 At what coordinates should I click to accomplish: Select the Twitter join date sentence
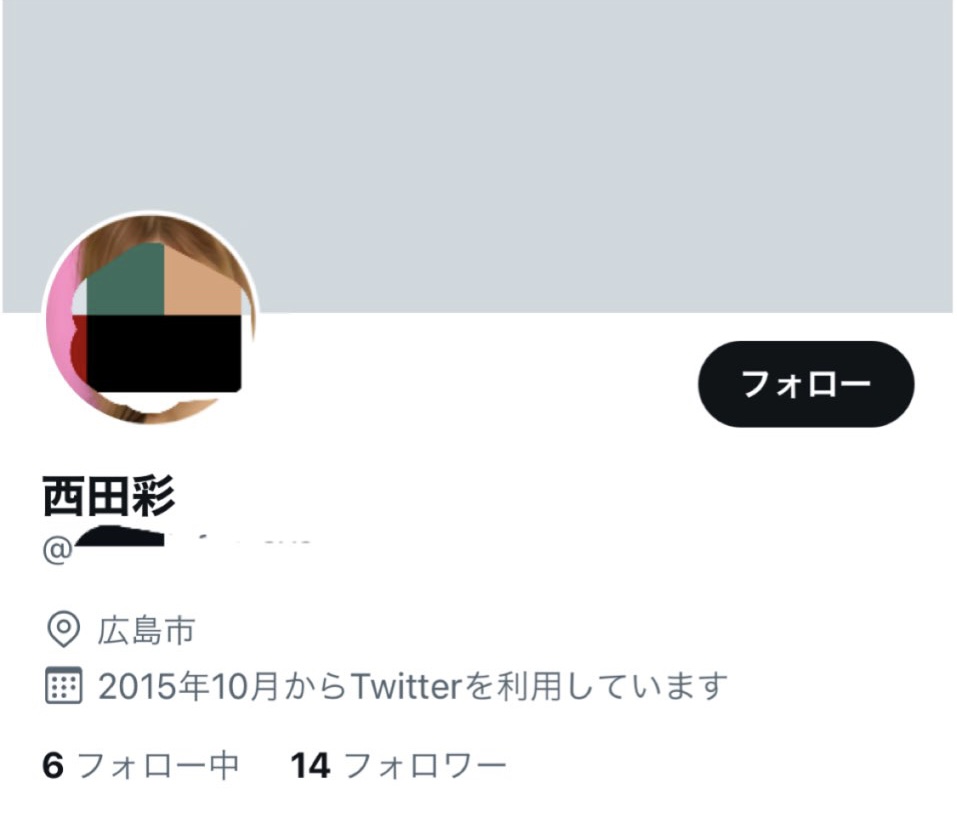click(413, 686)
